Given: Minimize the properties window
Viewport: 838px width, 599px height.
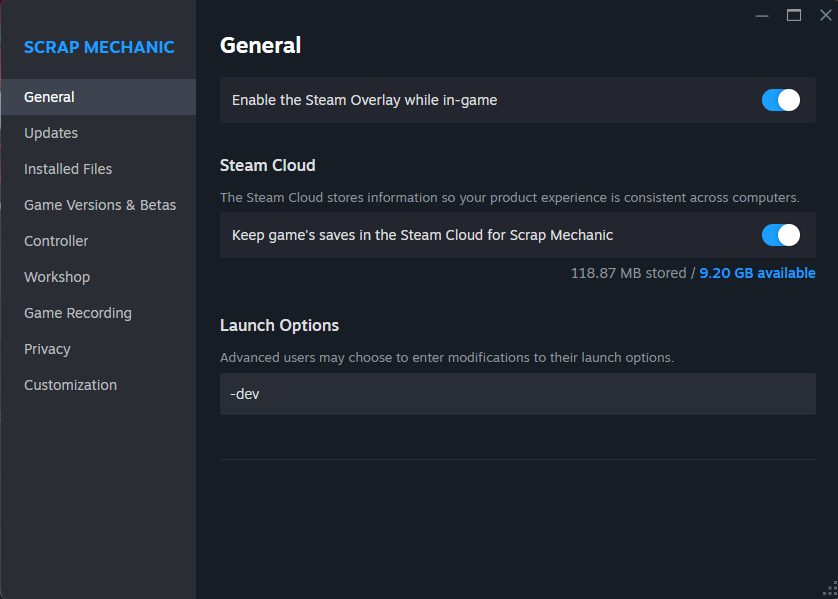Looking at the screenshot, I should [x=762, y=15].
